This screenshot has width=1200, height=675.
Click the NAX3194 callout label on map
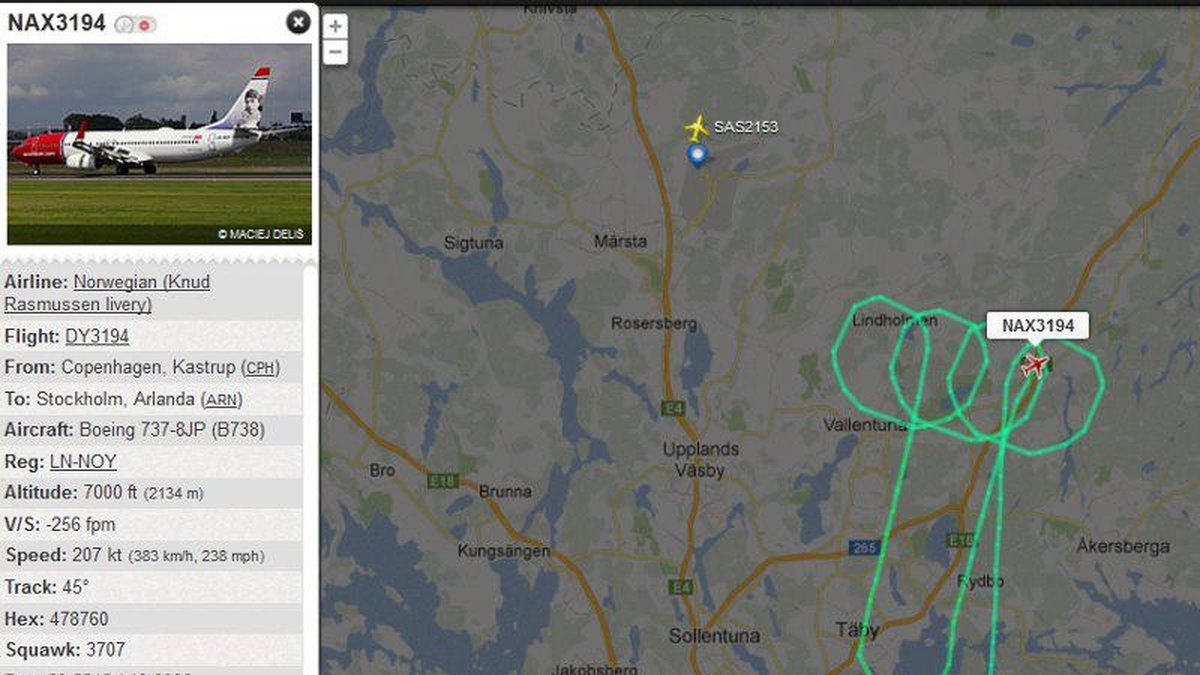(x=1038, y=326)
